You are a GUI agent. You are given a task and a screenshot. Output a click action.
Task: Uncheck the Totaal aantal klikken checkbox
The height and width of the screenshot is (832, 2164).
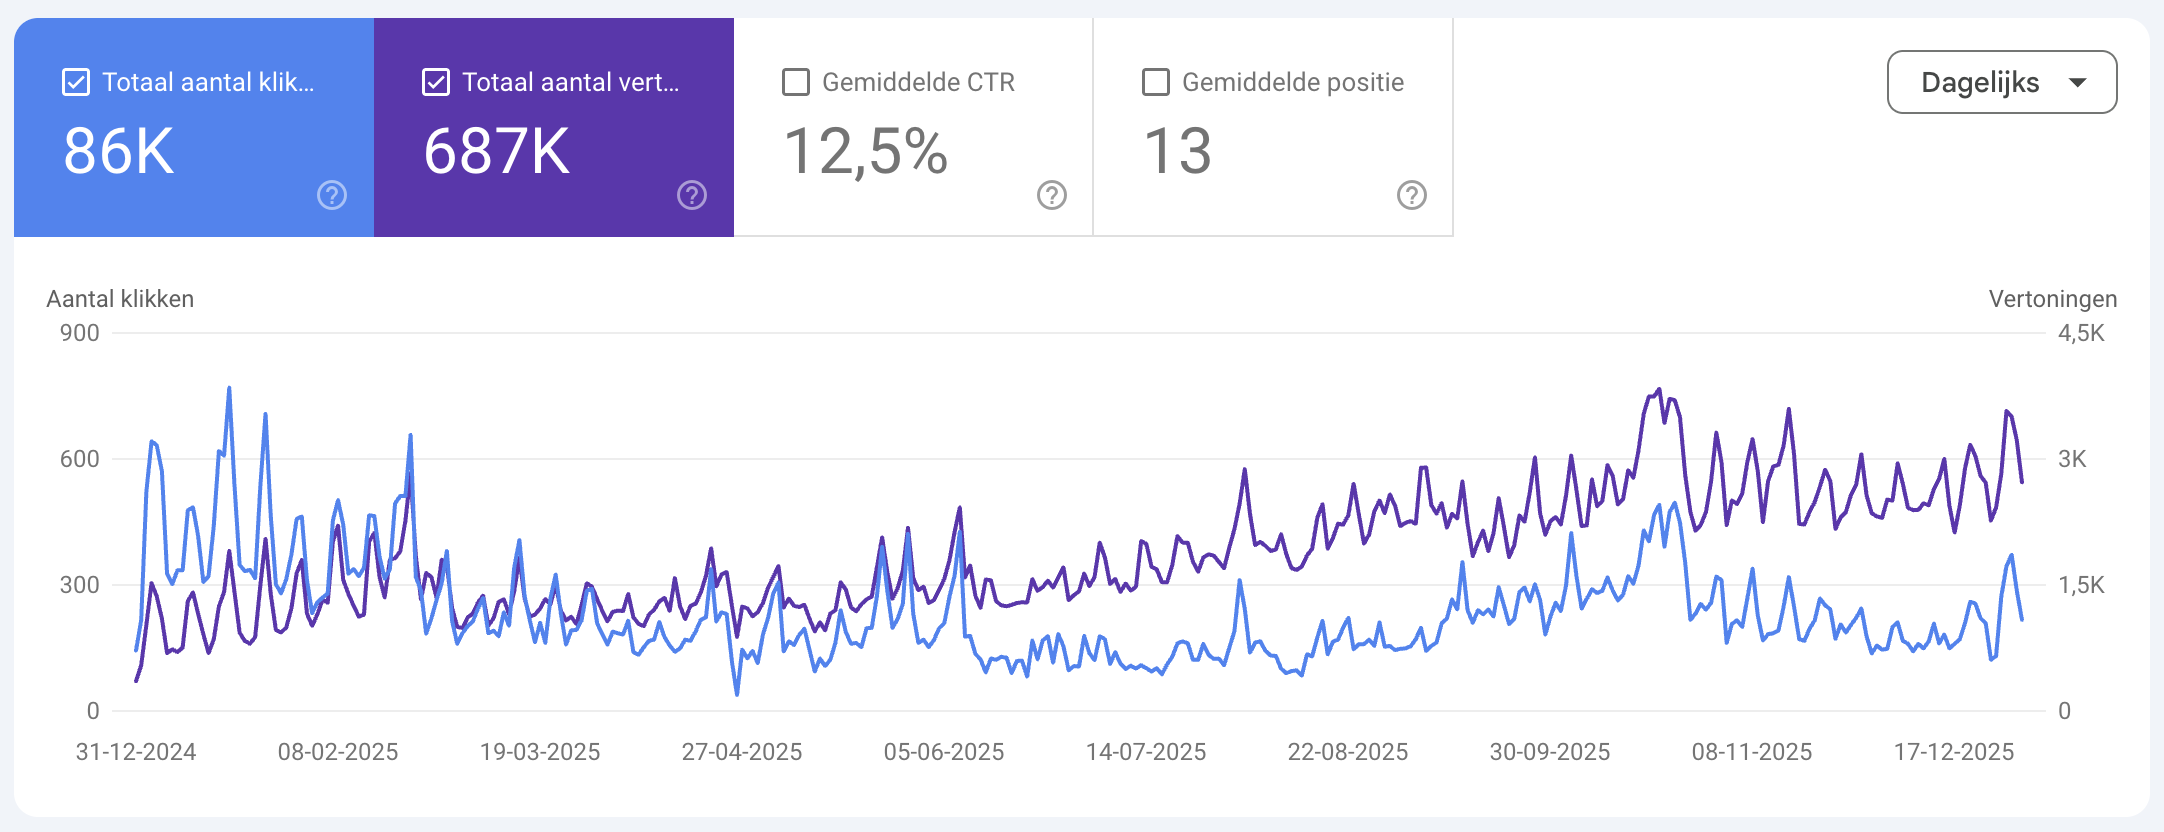click(76, 82)
